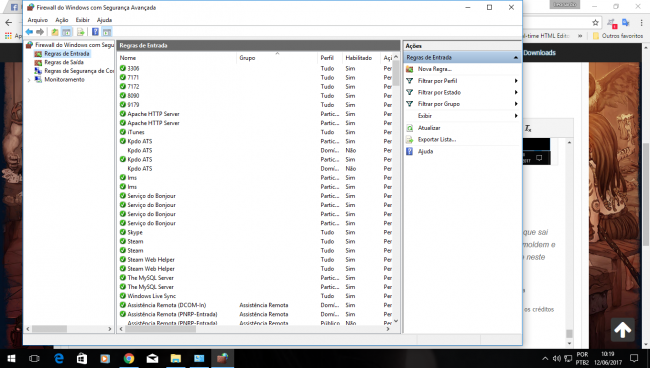The image size is (650, 368).
Task: Select the Monitoramento tree node
Action: coord(64,80)
